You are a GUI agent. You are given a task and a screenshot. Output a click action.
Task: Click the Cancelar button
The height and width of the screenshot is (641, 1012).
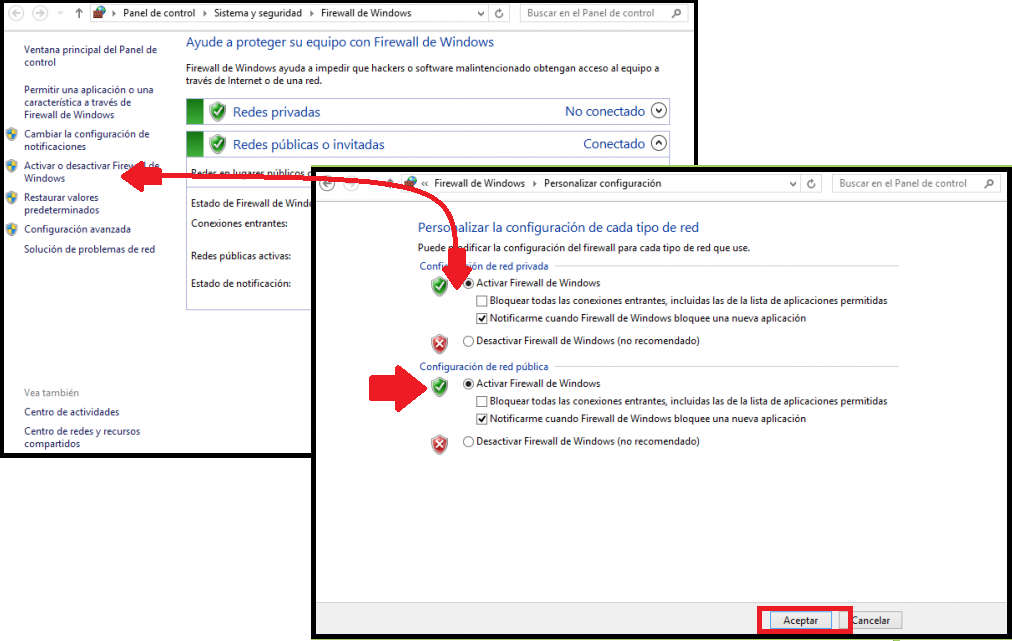871,620
